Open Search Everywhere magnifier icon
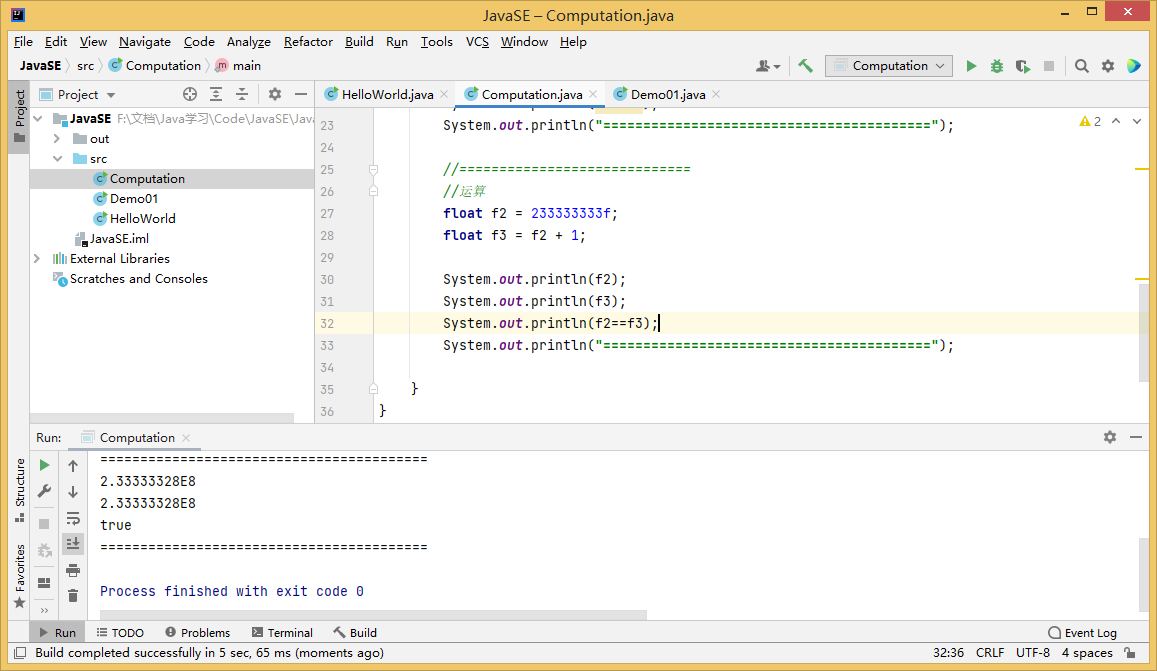 click(1082, 66)
